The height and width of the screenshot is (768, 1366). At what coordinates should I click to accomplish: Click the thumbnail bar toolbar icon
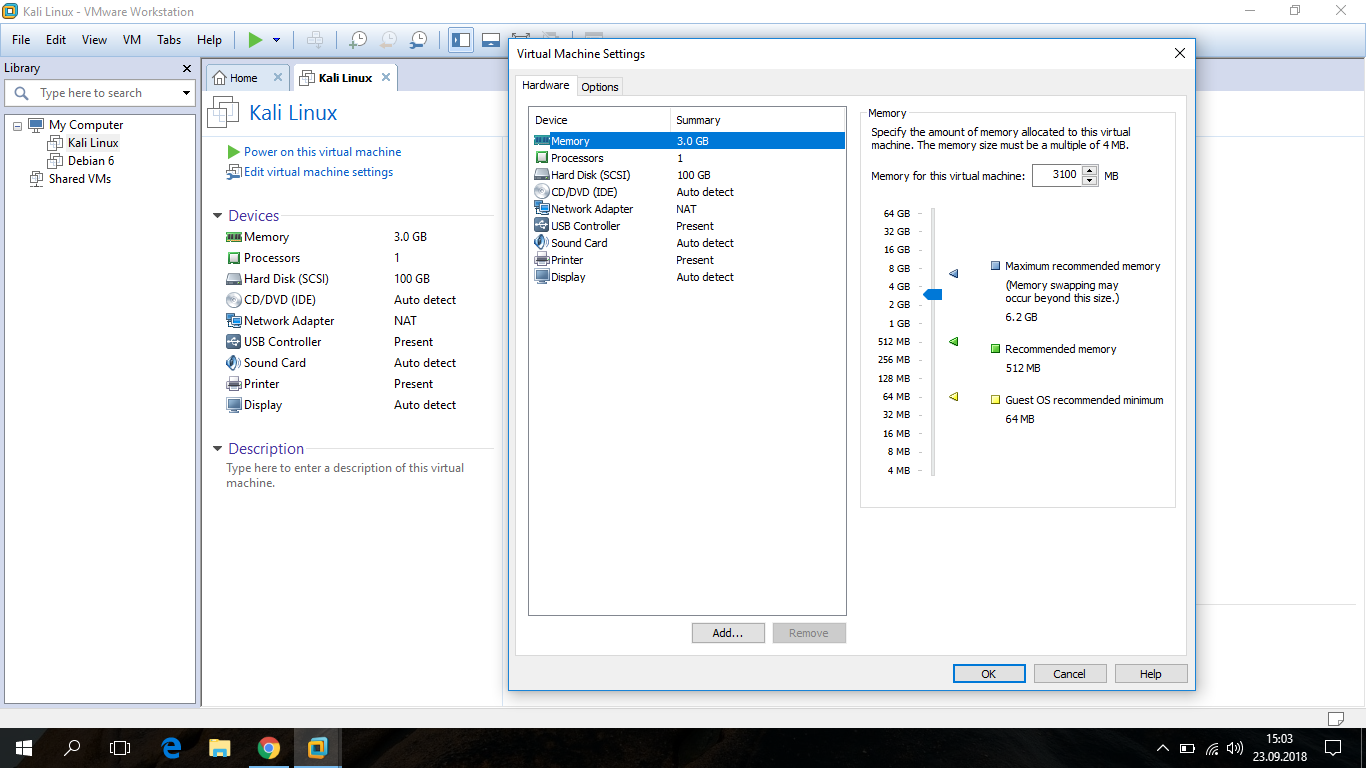[x=491, y=40]
